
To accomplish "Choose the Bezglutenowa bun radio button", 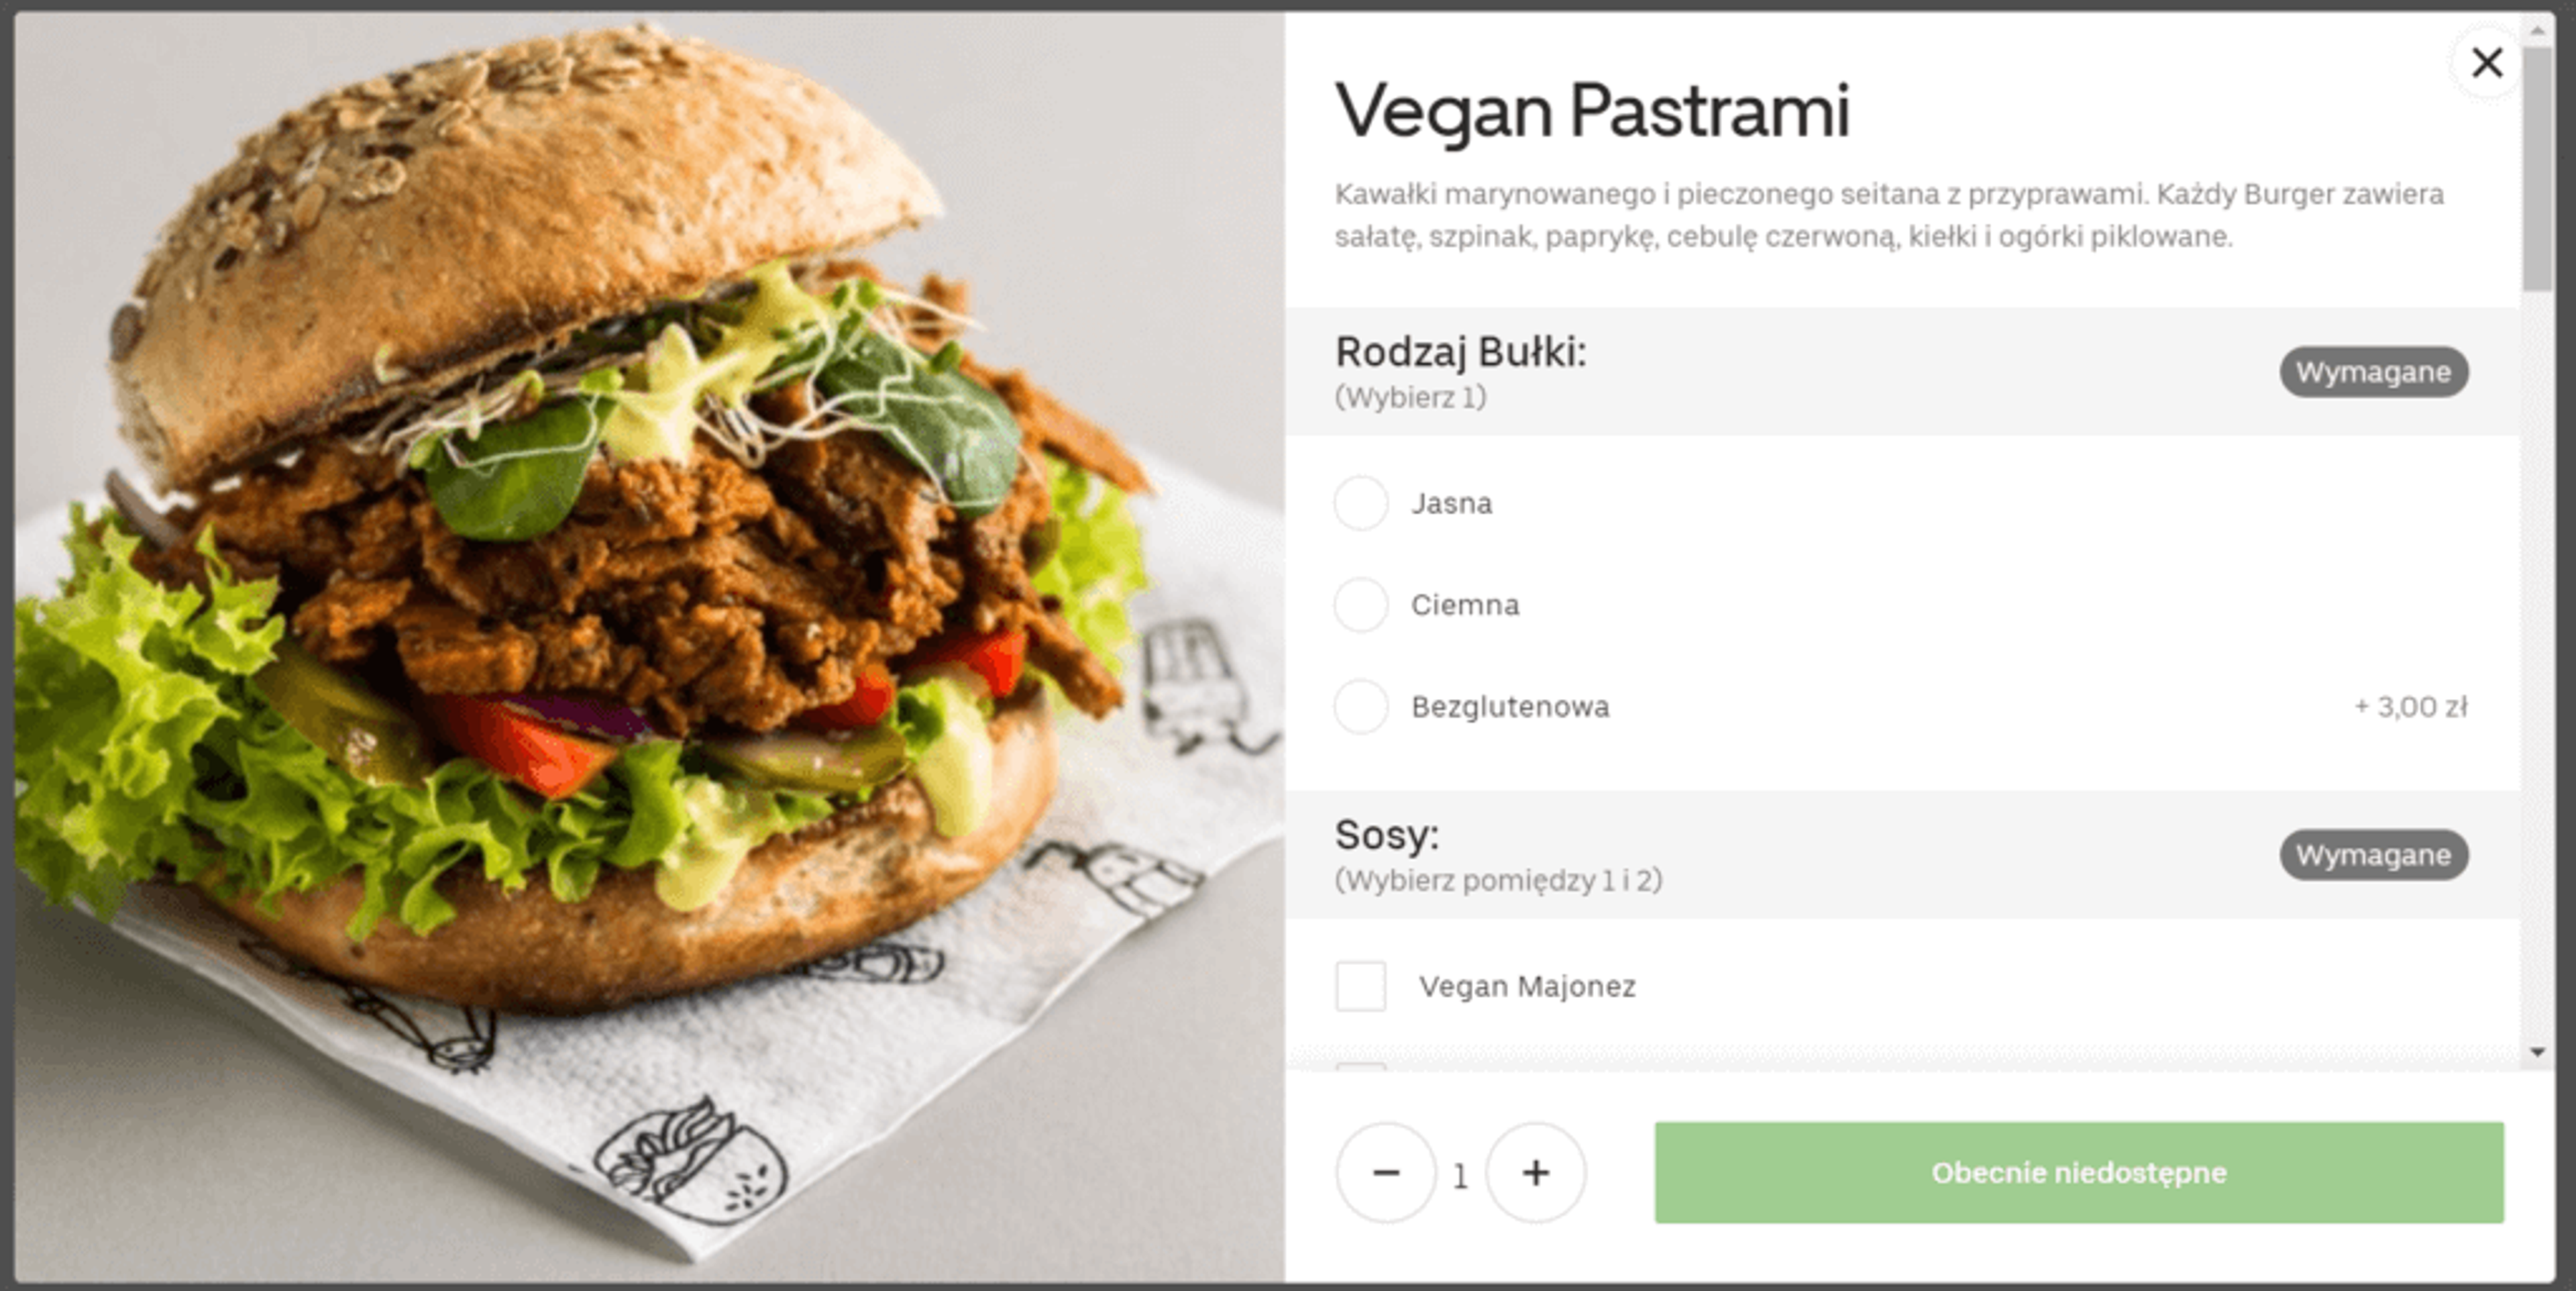I will point(1361,707).
